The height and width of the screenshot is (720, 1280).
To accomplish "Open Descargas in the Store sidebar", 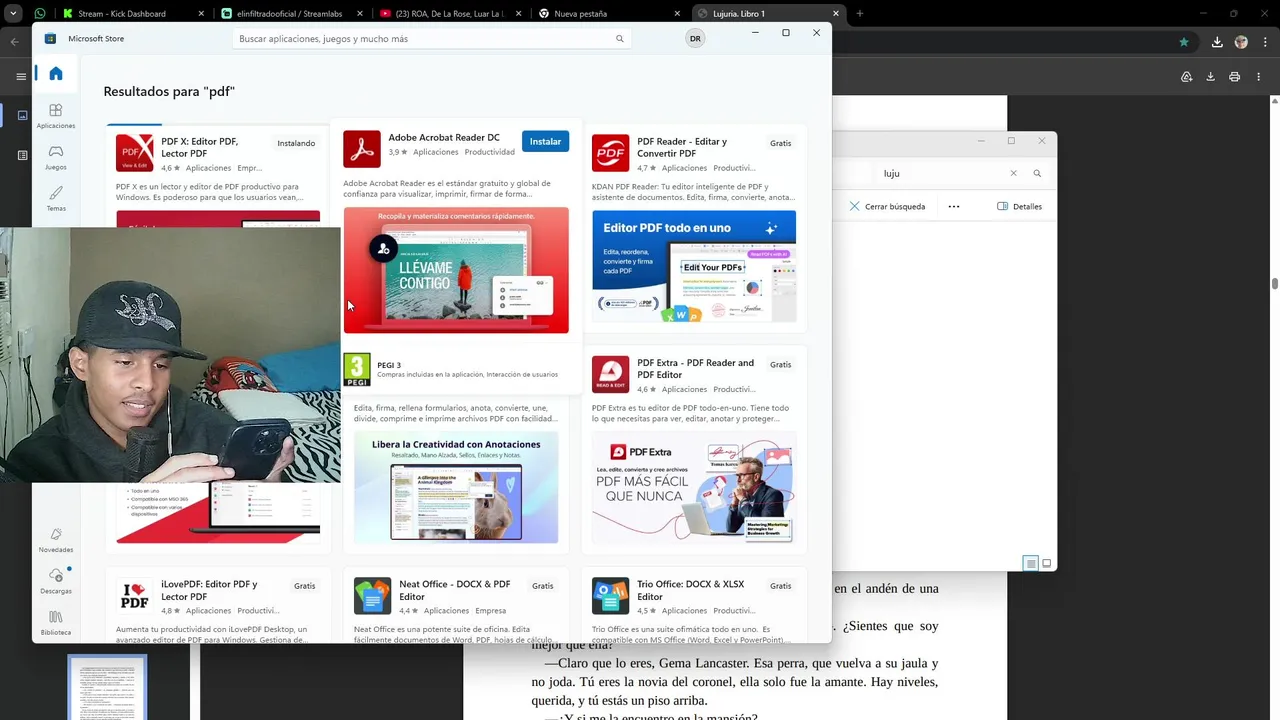I will (x=56, y=581).
